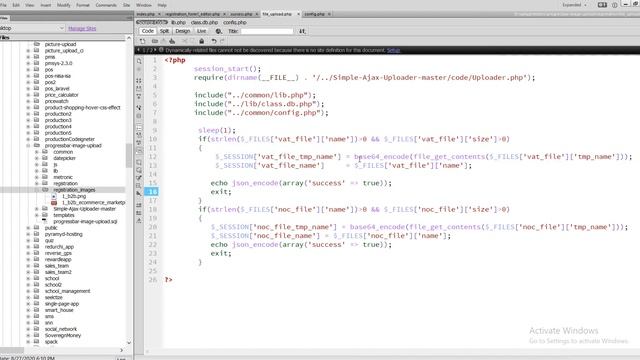
Task: Expand the pos_laravel folder
Action: (28, 89)
